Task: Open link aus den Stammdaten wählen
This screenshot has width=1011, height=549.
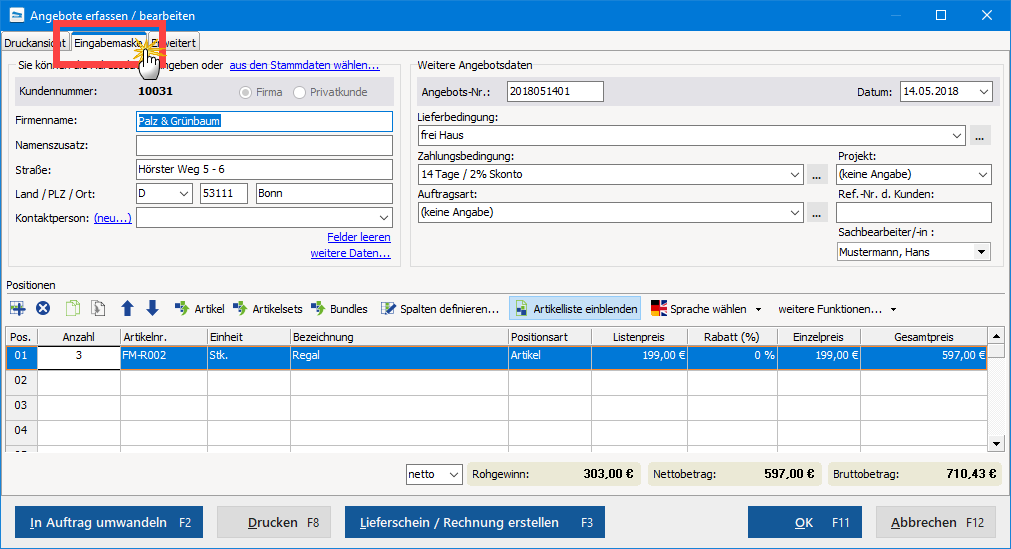Action: coord(304,65)
